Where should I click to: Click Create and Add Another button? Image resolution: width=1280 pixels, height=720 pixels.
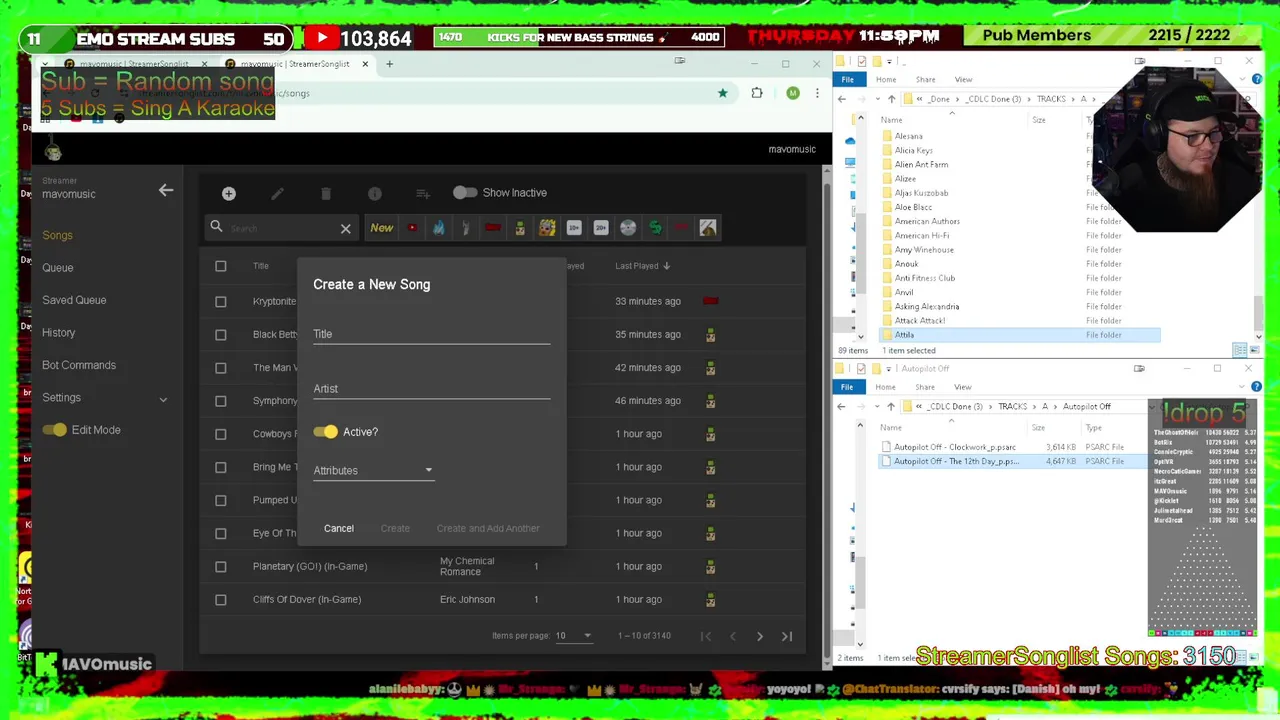click(488, 528)
